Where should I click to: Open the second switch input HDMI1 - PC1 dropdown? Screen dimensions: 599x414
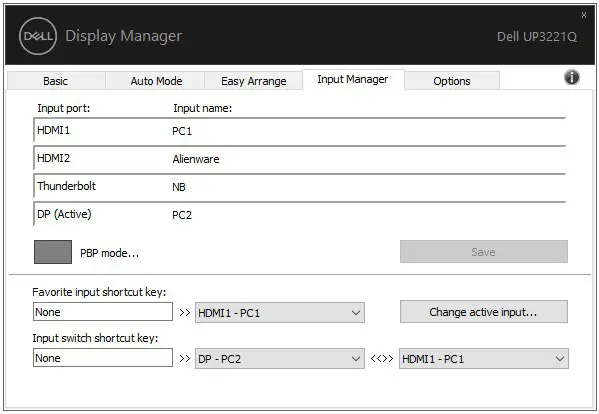[484, 359]
